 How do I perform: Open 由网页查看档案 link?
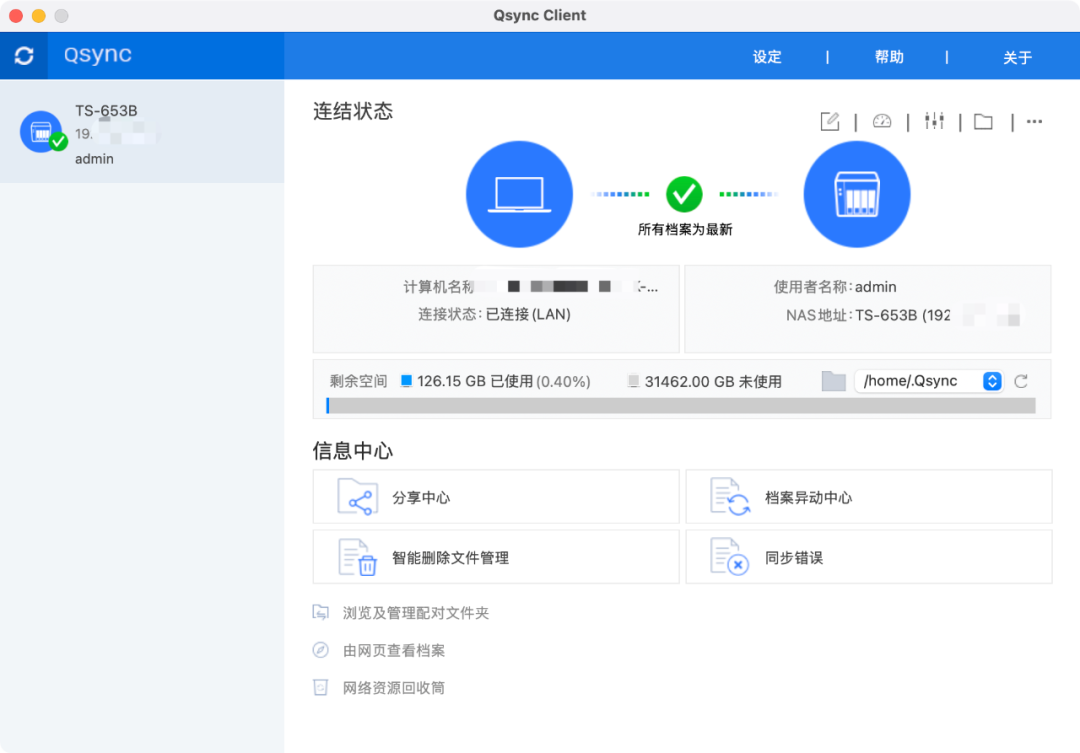[393, 650]
